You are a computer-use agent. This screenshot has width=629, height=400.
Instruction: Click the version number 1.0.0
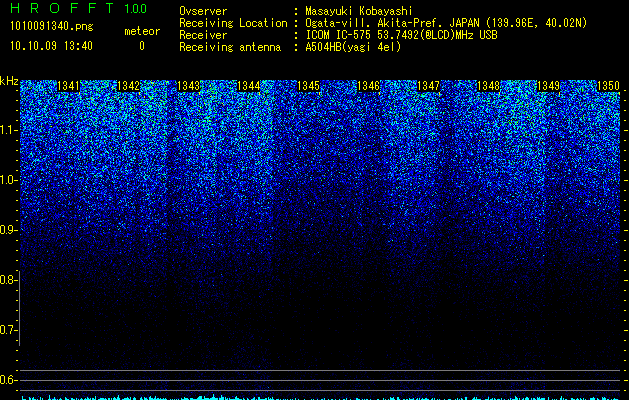click(x=136, y=8)
